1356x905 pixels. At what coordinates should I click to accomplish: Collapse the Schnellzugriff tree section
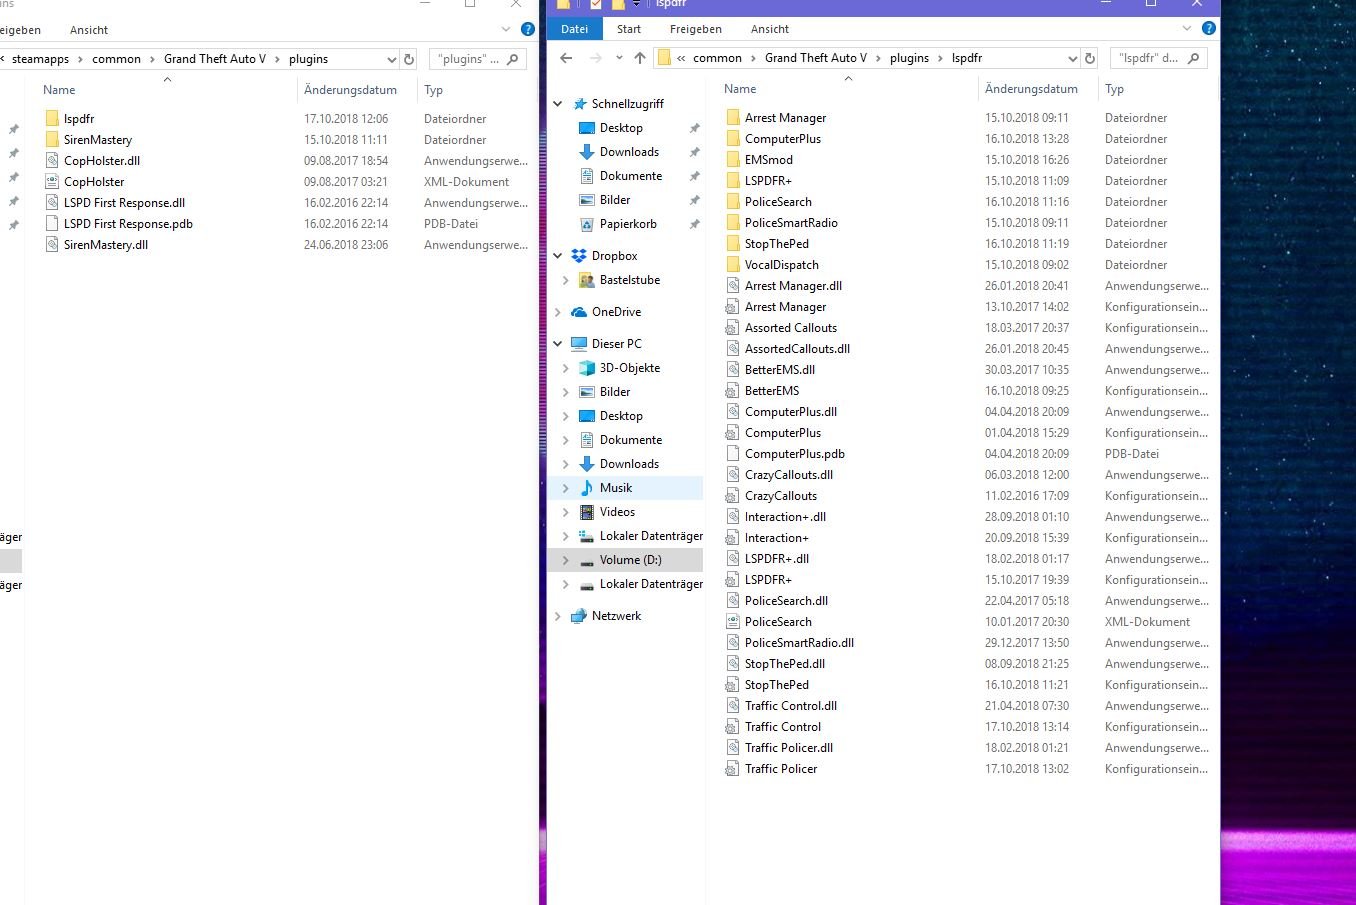558,104
